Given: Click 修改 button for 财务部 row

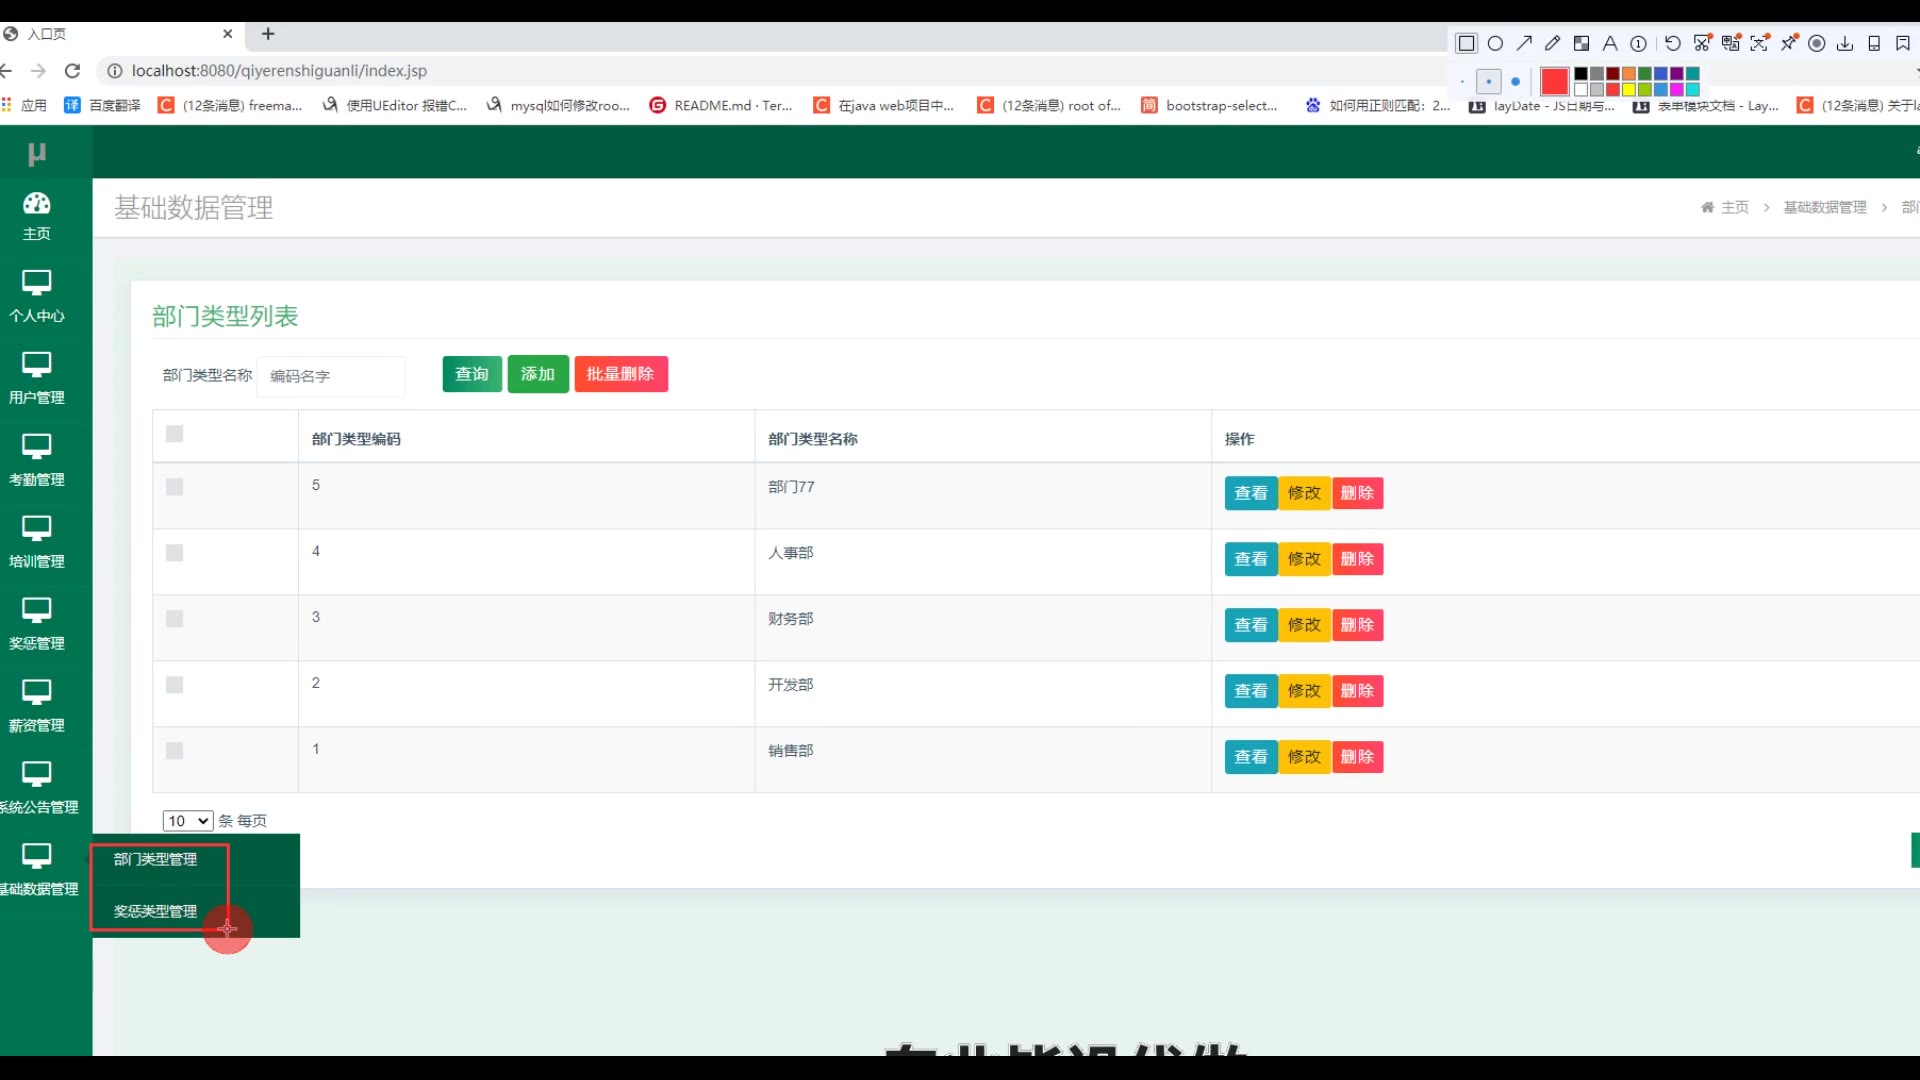Looking at the screenshot, I should click(1304, 625).
